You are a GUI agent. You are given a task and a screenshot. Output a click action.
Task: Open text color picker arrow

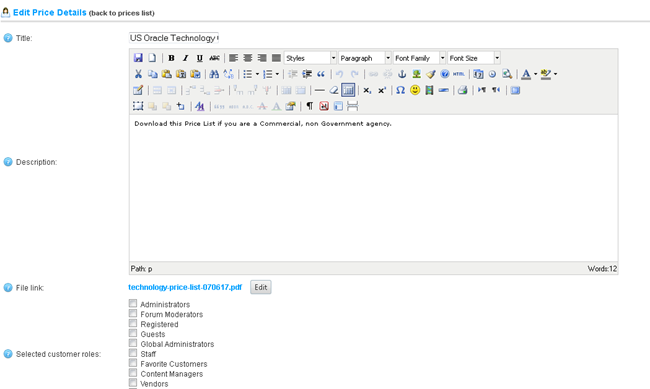point(535,74)
